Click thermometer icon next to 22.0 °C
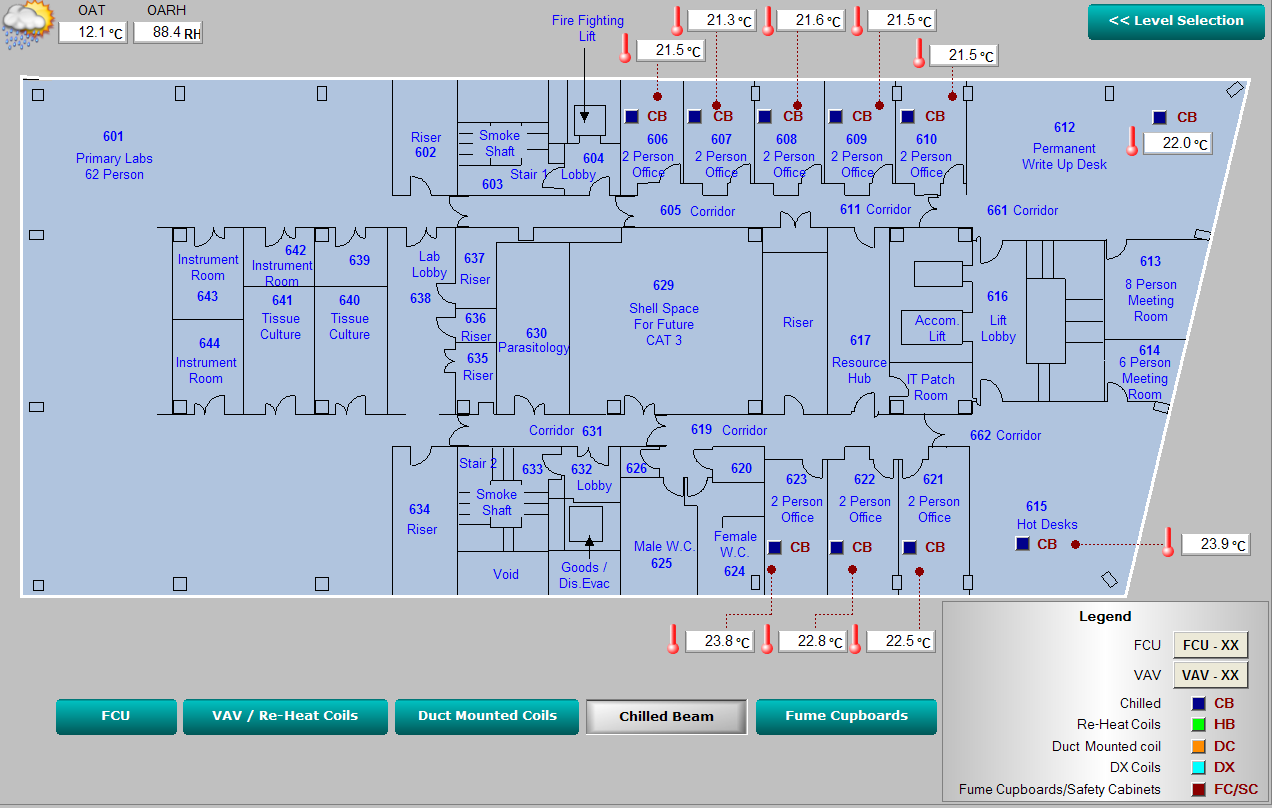This screenshot has width=1272, height=808. 1132,142
